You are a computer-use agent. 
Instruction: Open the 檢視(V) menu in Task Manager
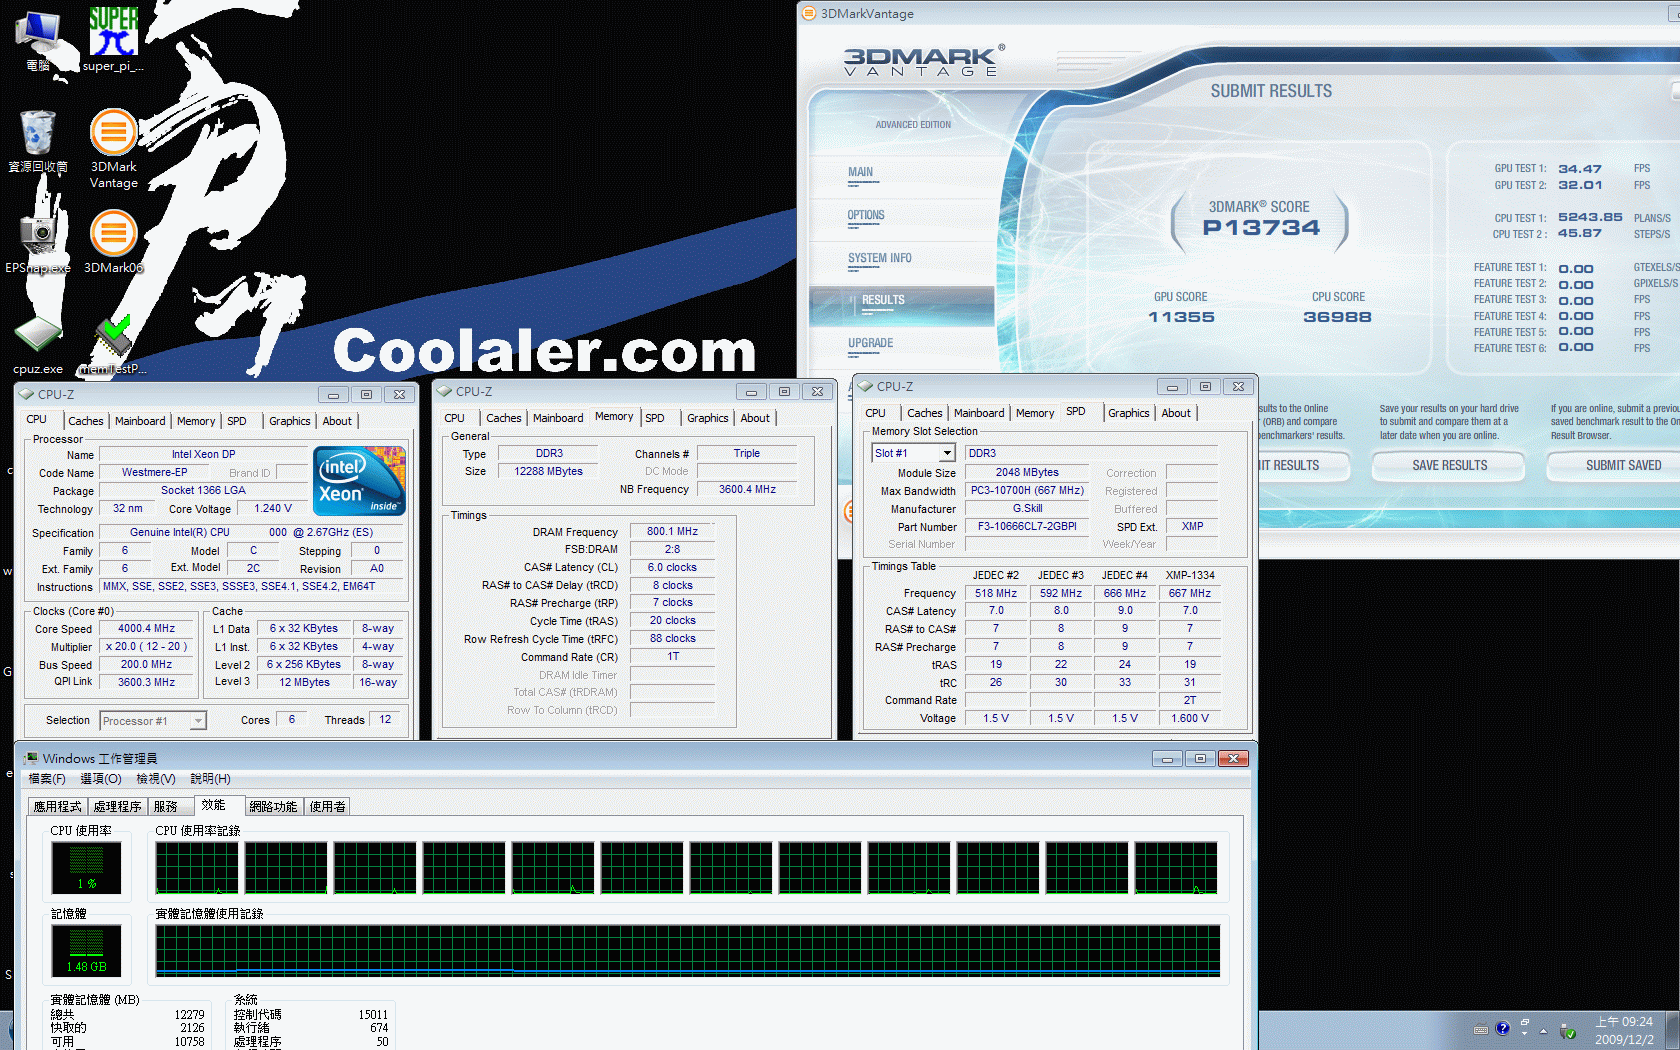tap(156, 779)
